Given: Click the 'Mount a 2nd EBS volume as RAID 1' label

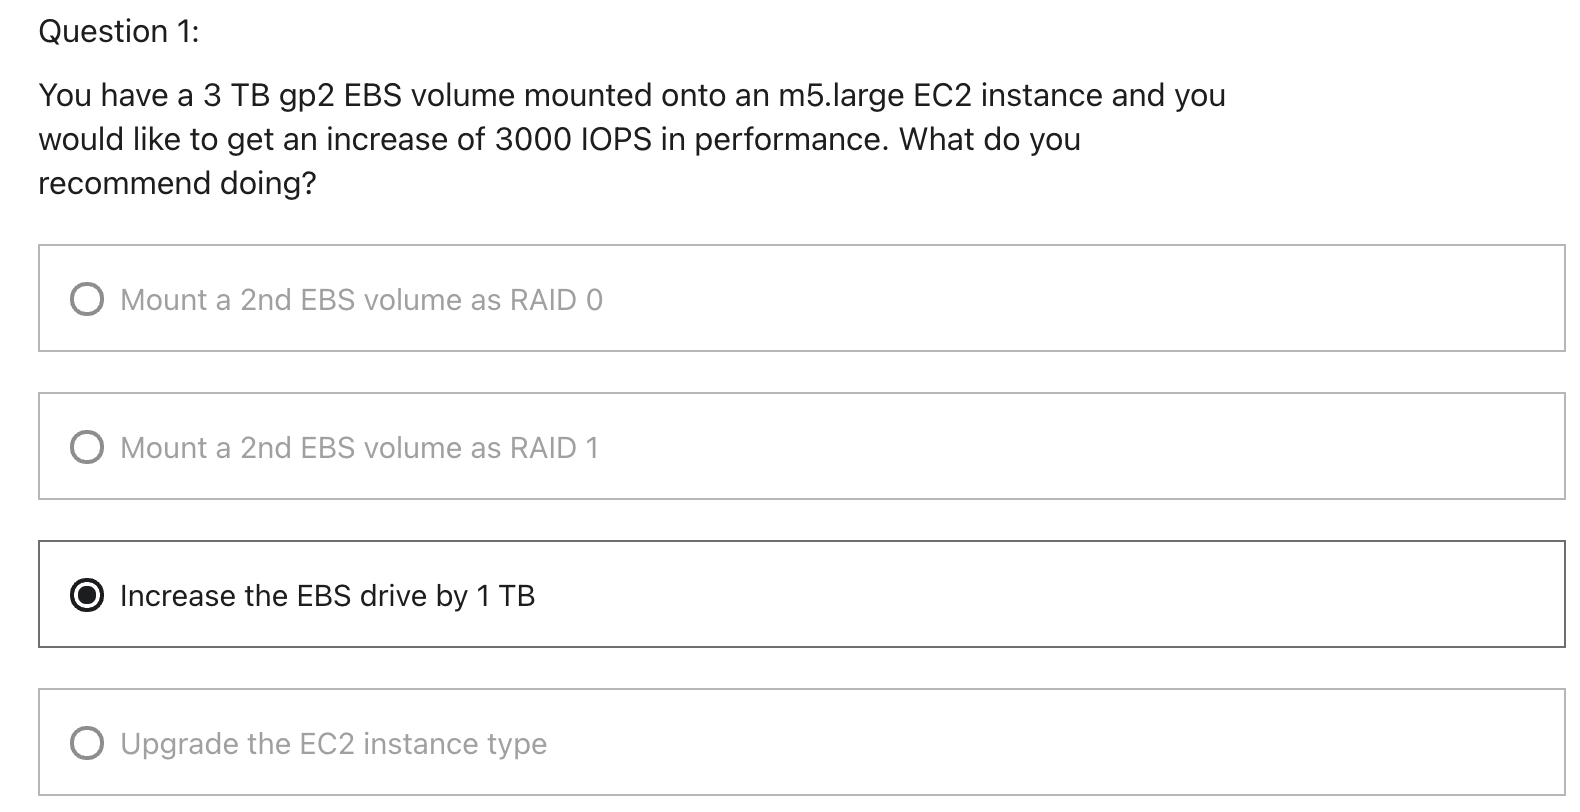Looking at the screenshot, I should click(360, 448).
